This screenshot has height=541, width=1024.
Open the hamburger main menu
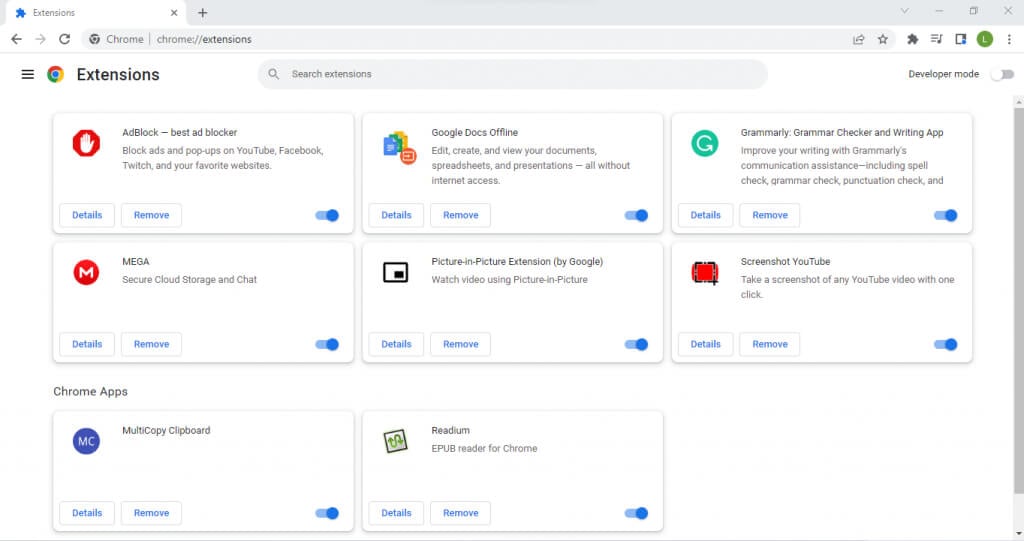28,74
